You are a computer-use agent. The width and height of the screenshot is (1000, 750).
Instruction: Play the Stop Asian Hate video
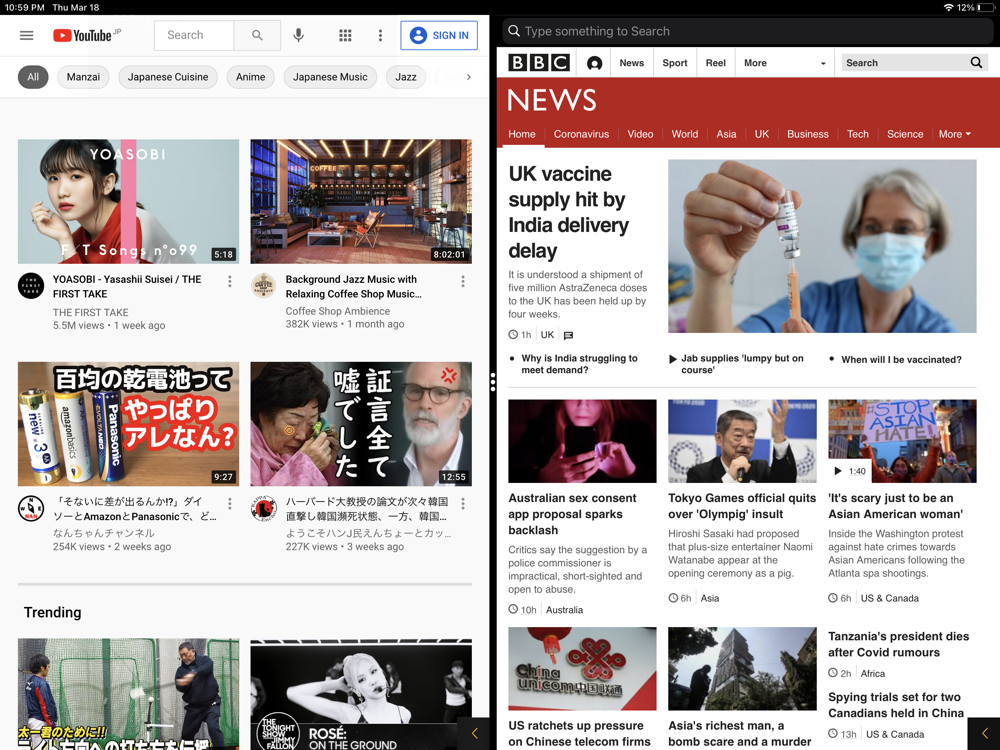[902, 441]
